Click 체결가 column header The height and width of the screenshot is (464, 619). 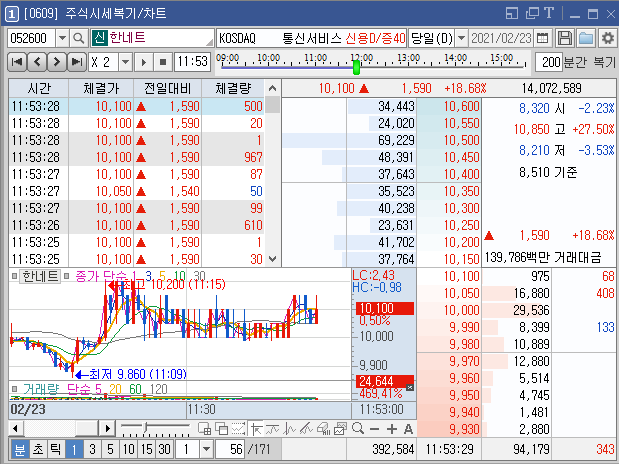101,88
